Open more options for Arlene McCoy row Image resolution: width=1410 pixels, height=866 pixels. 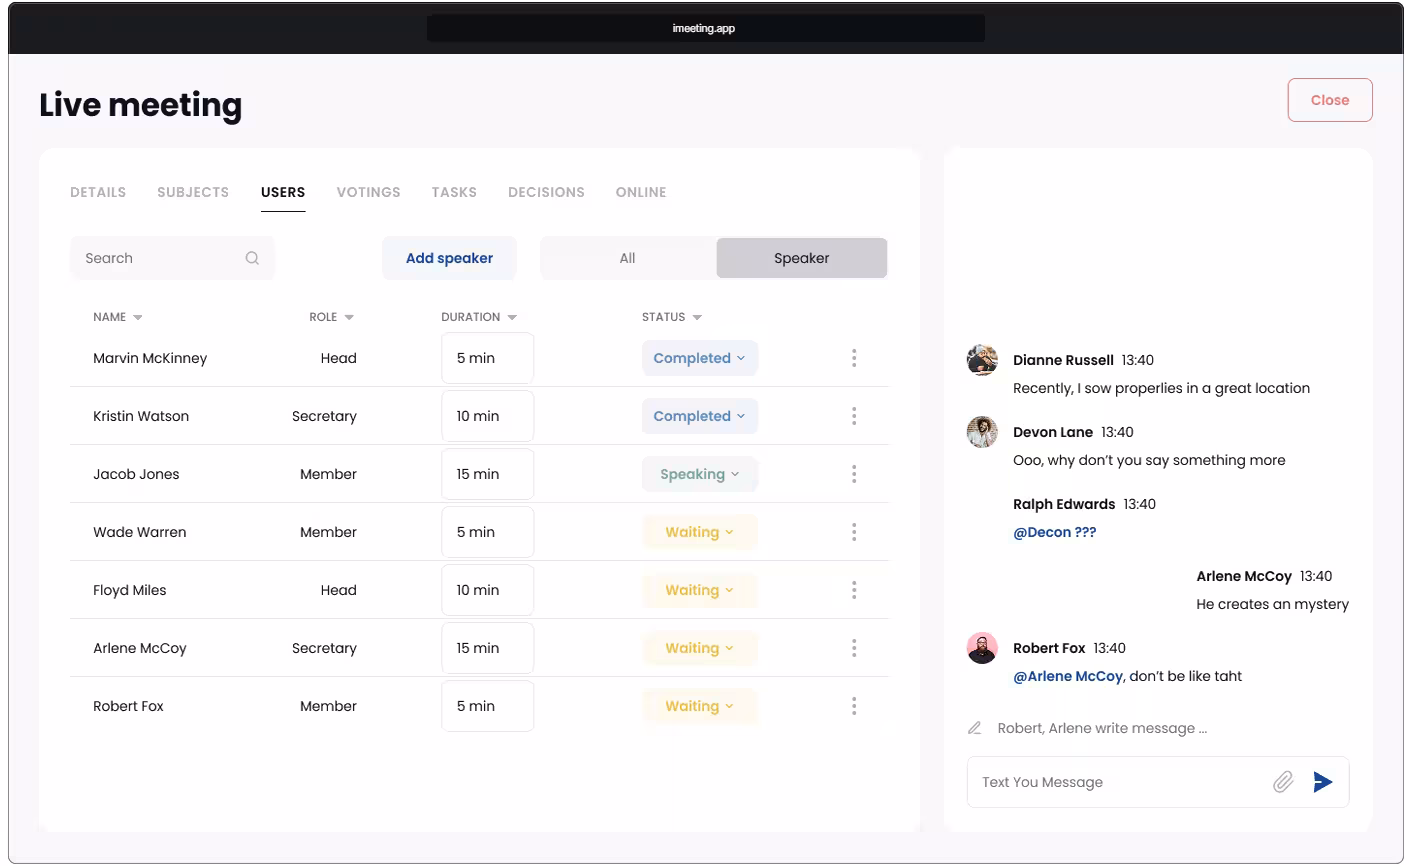click(x=854, y=648)
